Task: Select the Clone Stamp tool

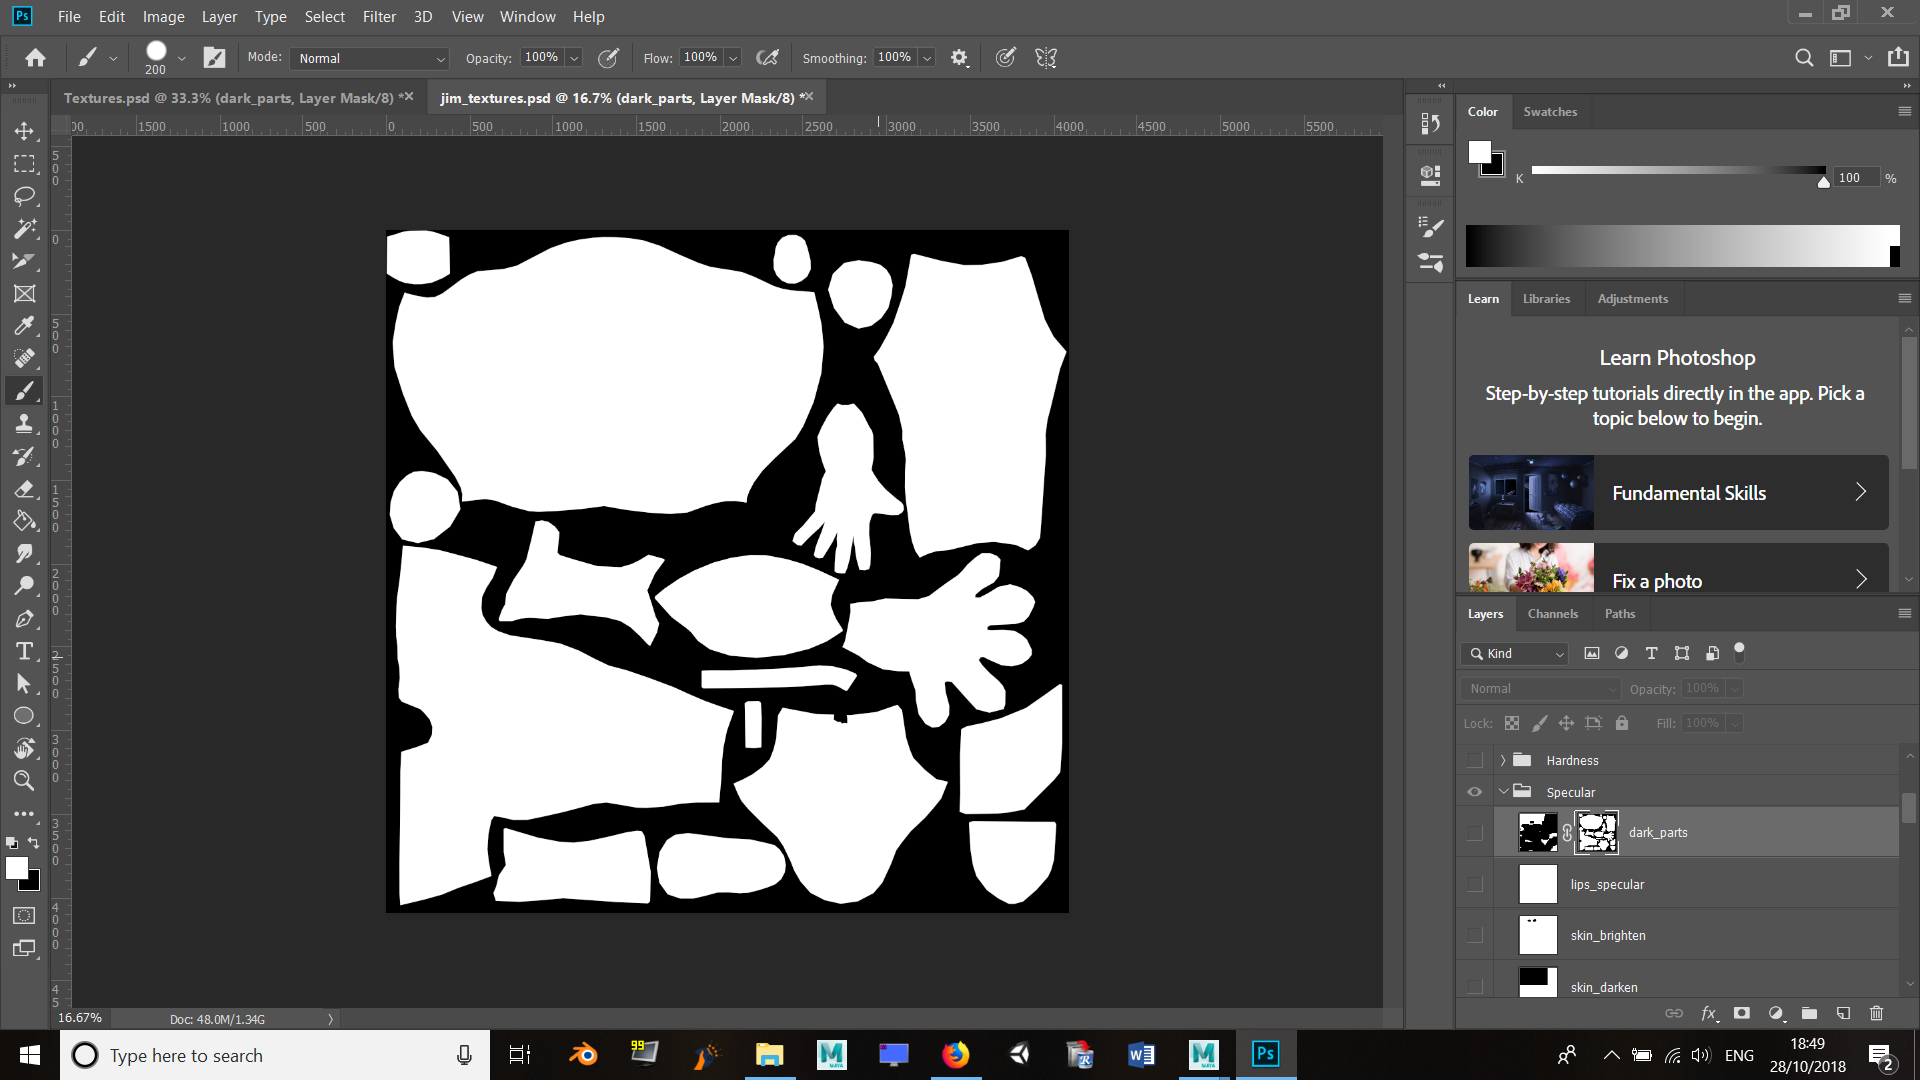Action: (24, 423)
